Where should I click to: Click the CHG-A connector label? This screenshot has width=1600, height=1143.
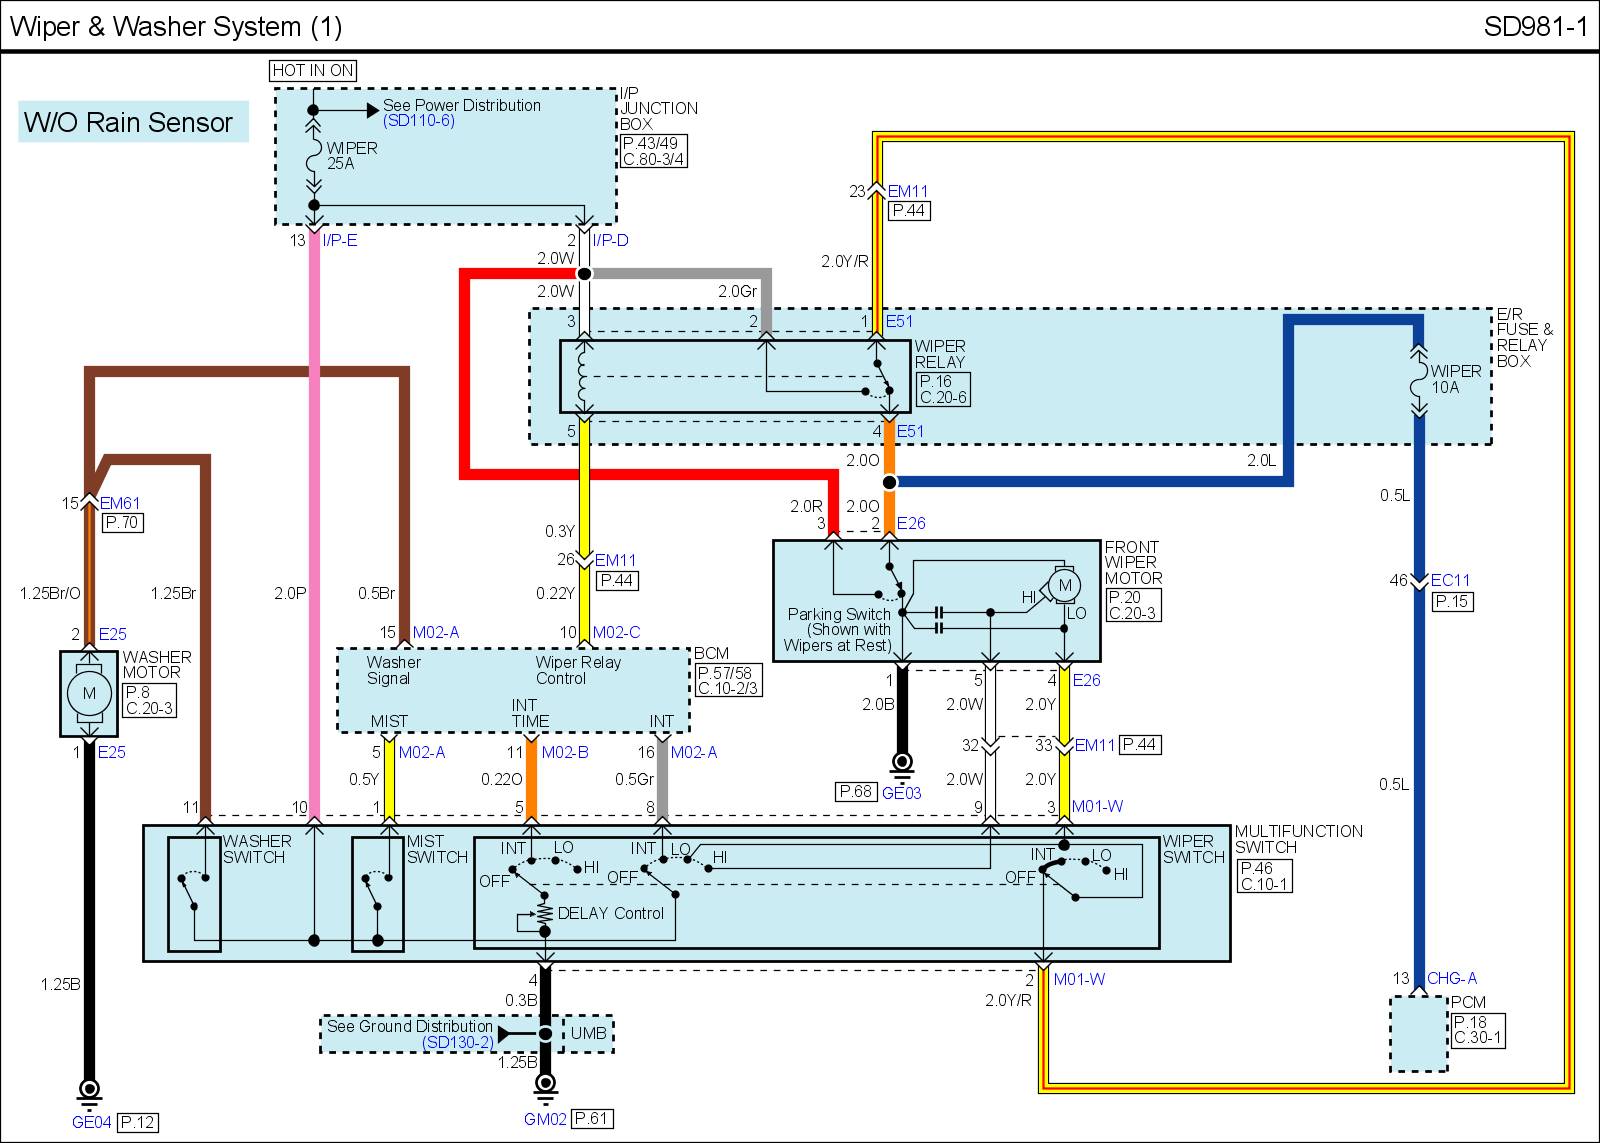click(x=1452, y=978)
